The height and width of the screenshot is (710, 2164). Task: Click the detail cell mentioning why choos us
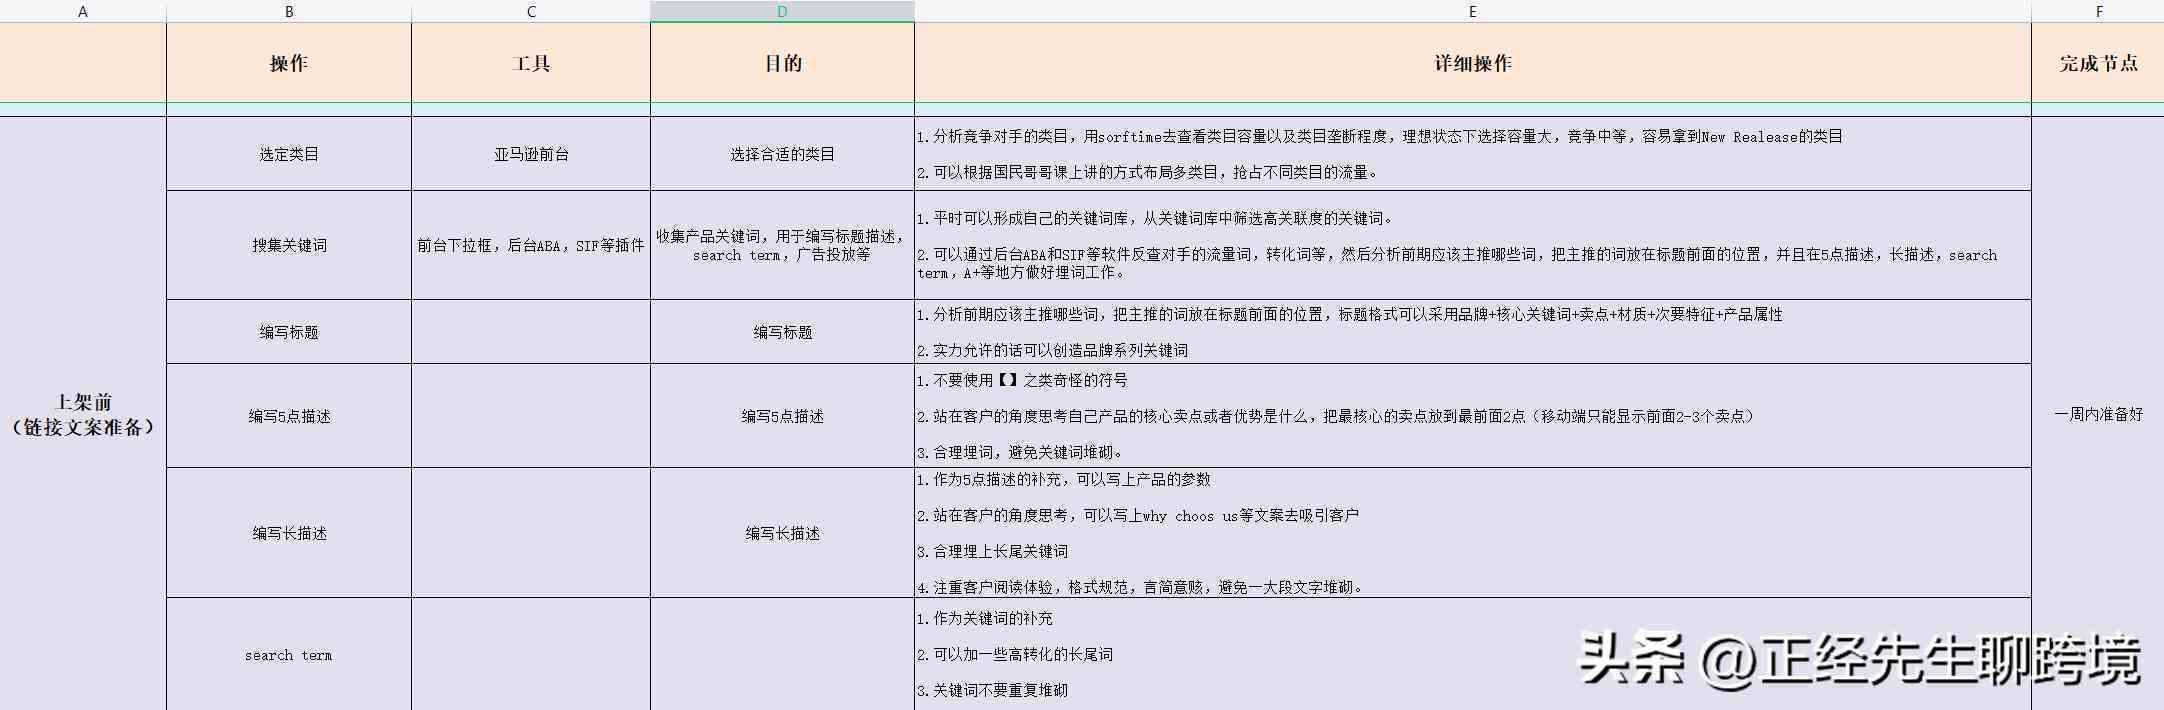[1473, 533]
